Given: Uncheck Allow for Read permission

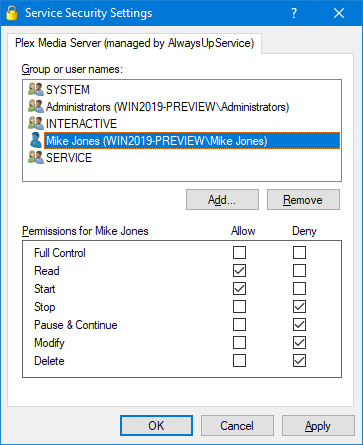Looking at the screenshot, I should click(x=239, y=271).
